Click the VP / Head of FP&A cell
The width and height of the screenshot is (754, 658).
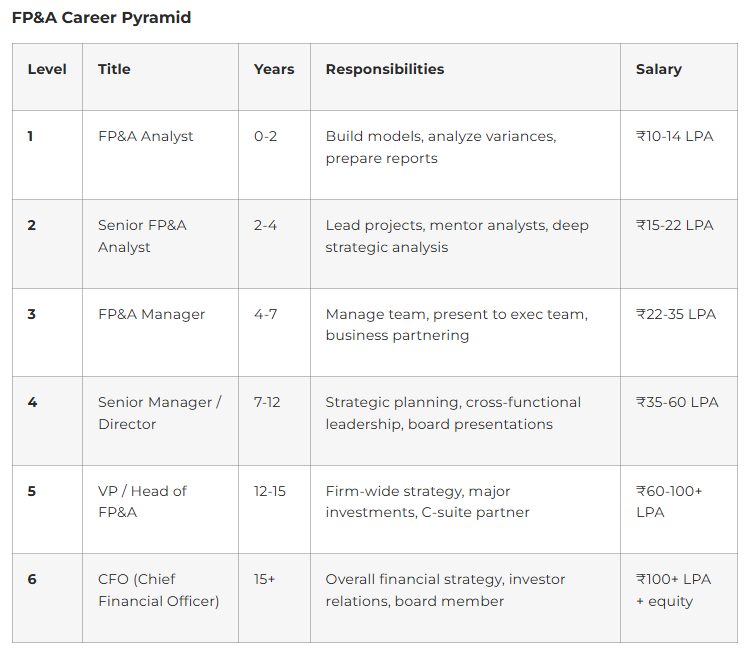click(142, 501)
